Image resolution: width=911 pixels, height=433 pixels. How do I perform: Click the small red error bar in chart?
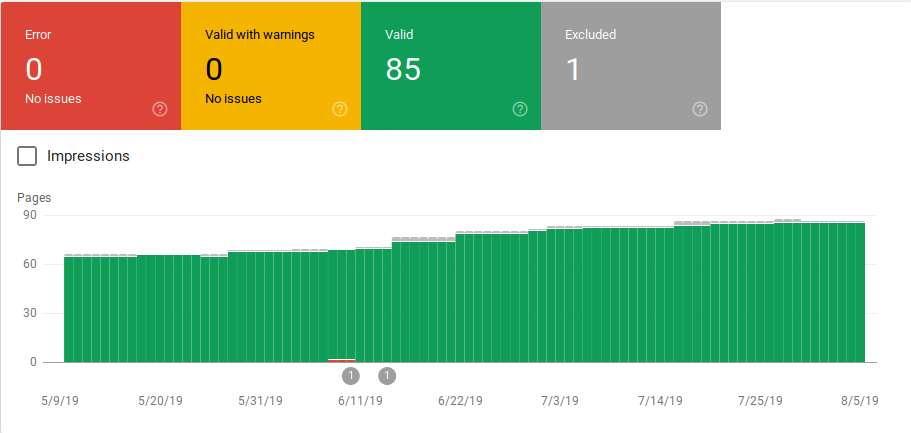(342, 359)
